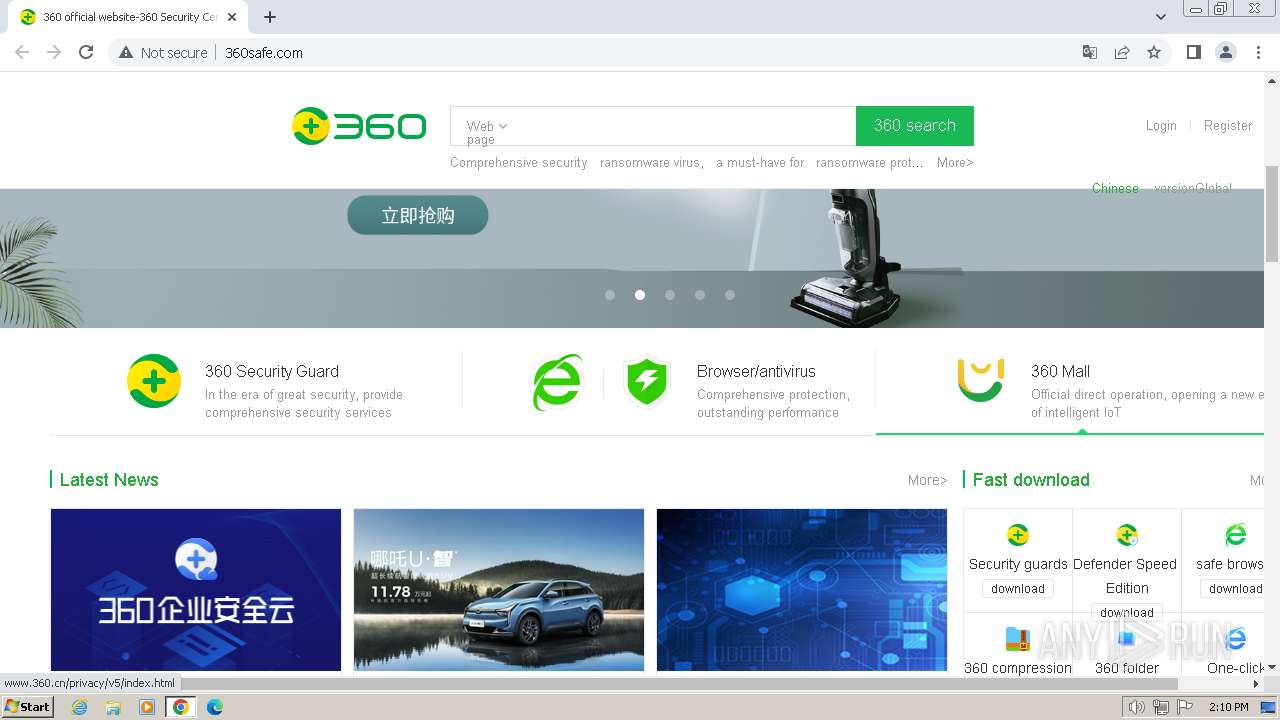
Task: Switch language to Chinese version
Action: [x=1115, y=188]
